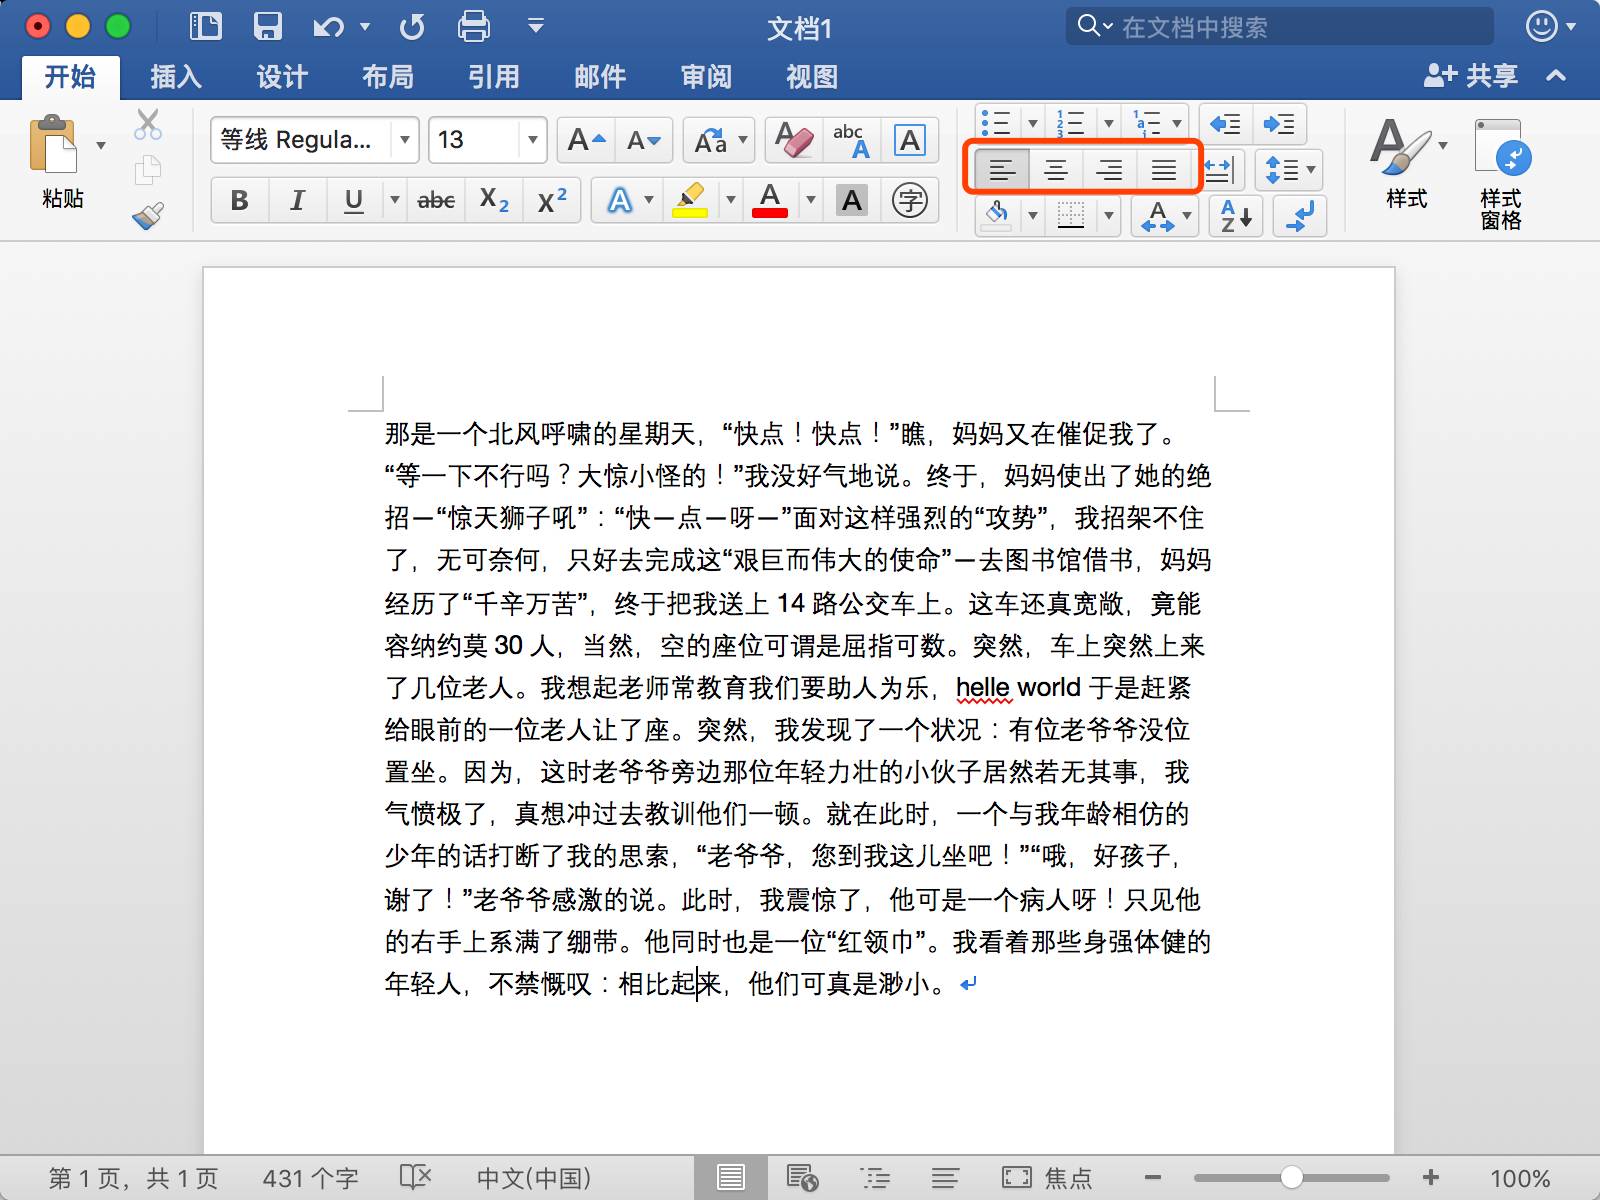Click the 中文(中国) language button

pos(533,1178)
